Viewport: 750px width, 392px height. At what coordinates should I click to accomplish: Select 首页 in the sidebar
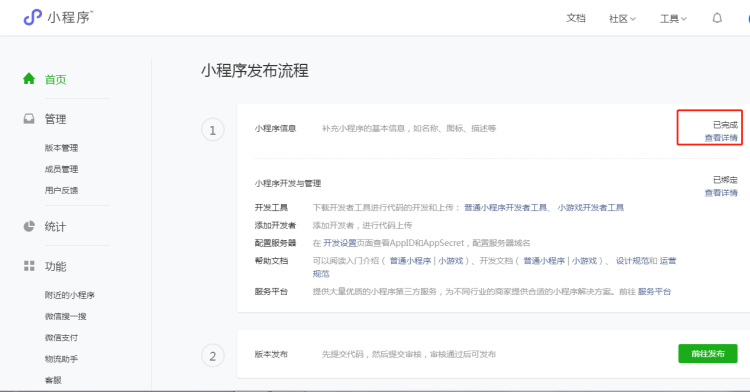pyautogui.click(x=55, y=79)
